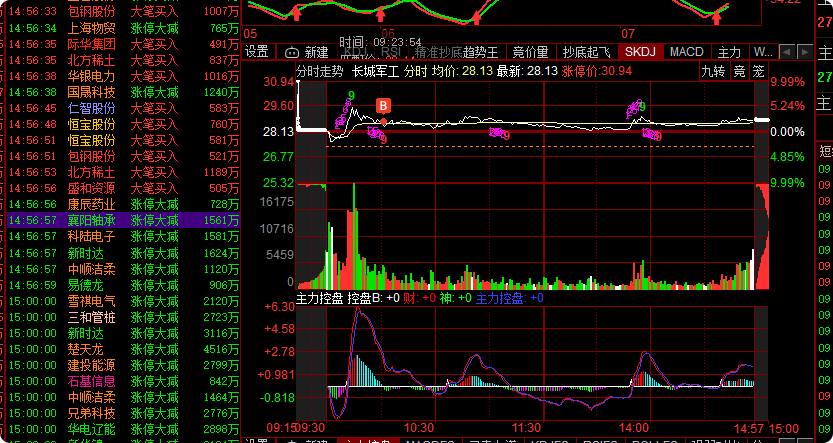Switch to the MACD indicator tab

pyautogui.click(x=687, y=52)
